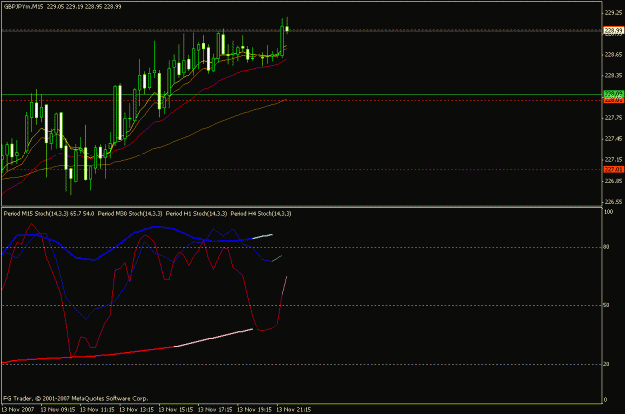
Task: Click the 228.65 price axis label
Action: click(x=613, y=55)
